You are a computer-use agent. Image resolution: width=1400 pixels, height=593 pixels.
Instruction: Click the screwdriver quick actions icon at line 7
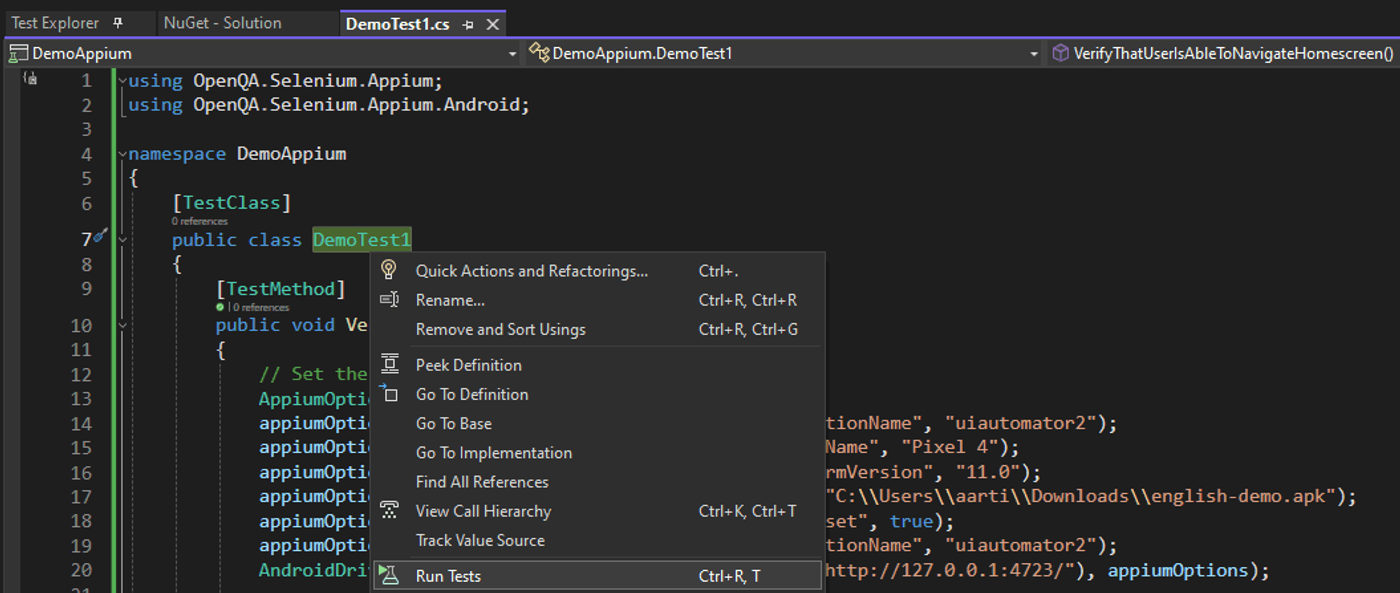pyautogui.click(x=100, y=237)
